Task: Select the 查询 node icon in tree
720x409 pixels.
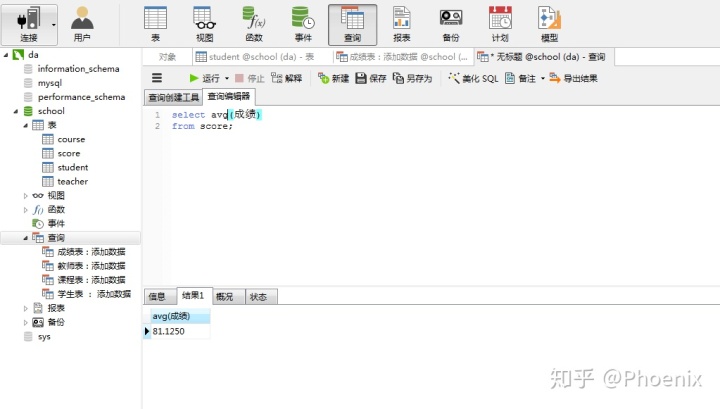Action: pyautogui.click(x=38, y=238)
